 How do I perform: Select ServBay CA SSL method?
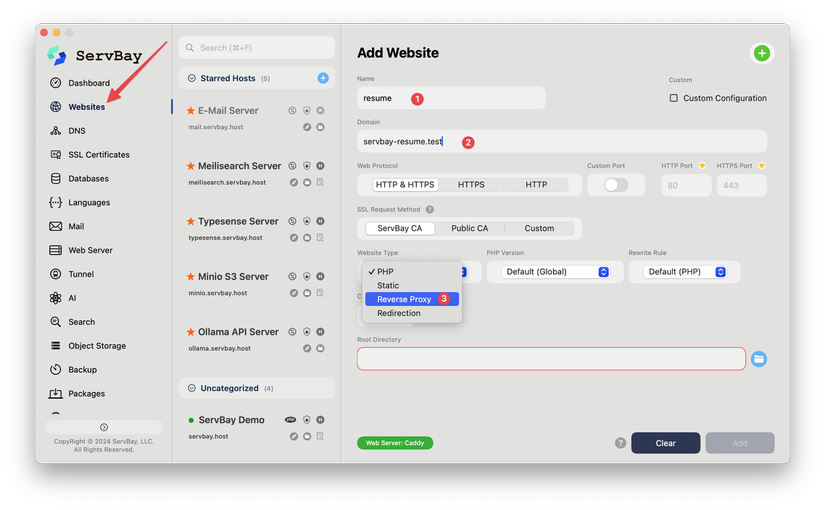pyautogui.click(x=399, y=228)
